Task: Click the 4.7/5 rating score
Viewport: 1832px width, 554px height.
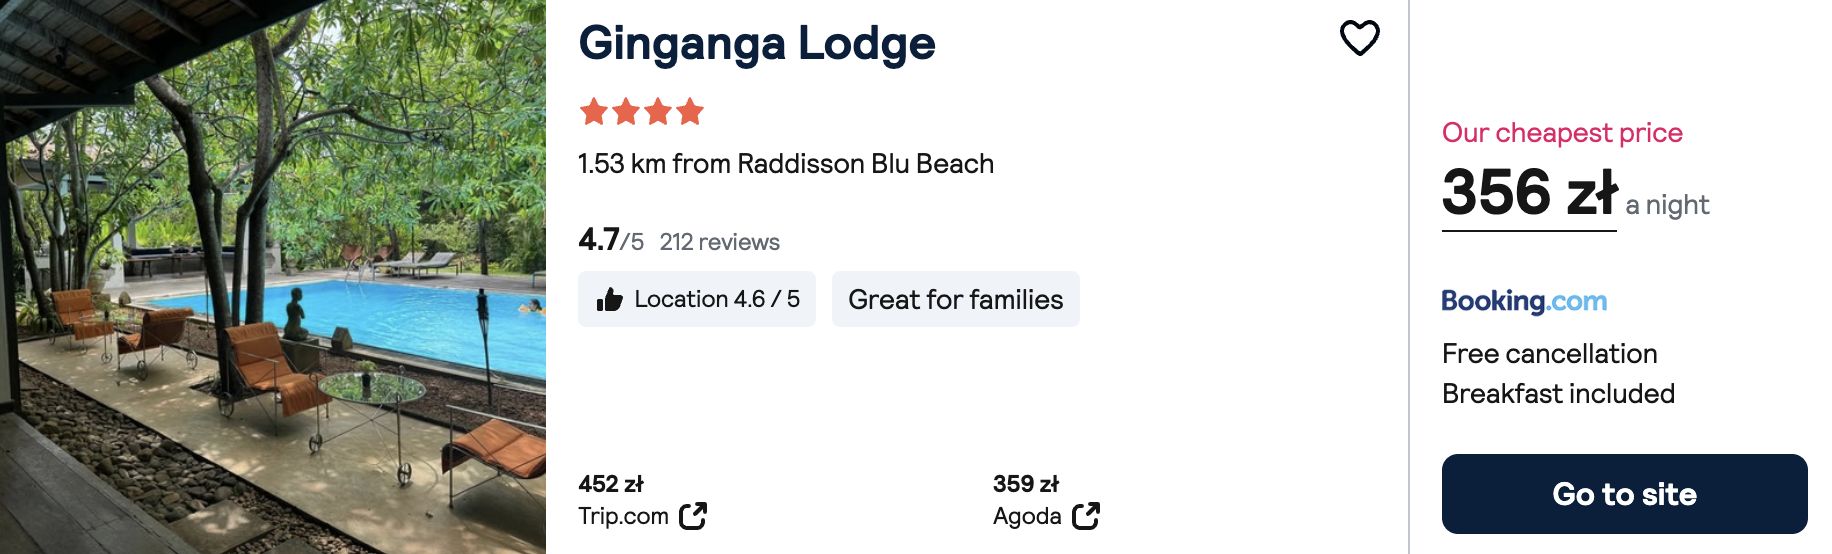Action: pyautogui.click(x=610, y=241)
